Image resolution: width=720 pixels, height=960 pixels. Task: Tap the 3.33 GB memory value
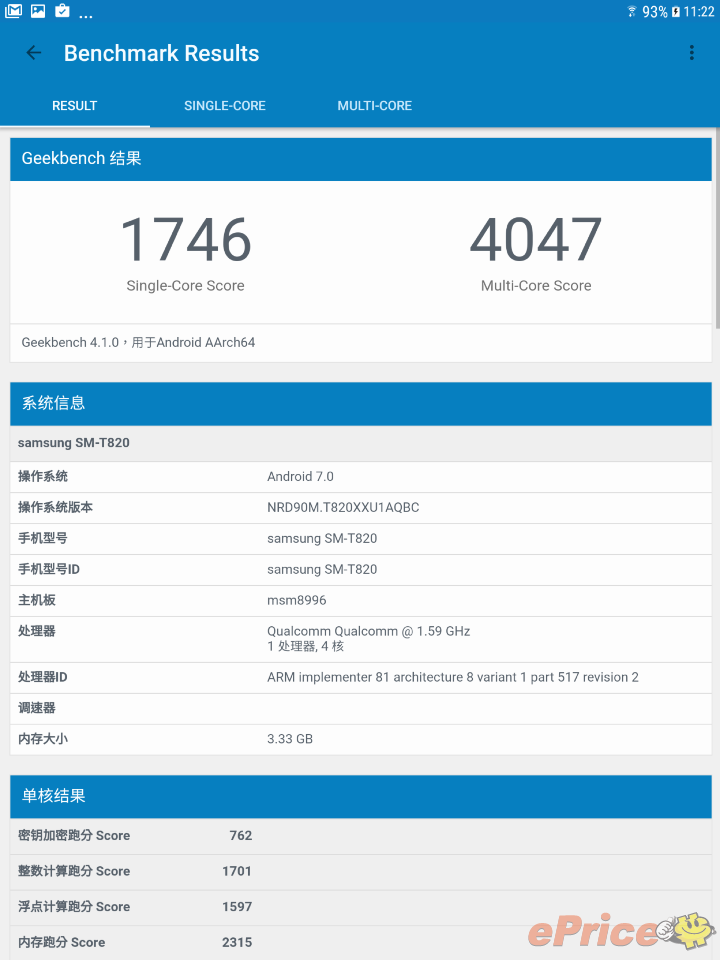coord(290,739)
